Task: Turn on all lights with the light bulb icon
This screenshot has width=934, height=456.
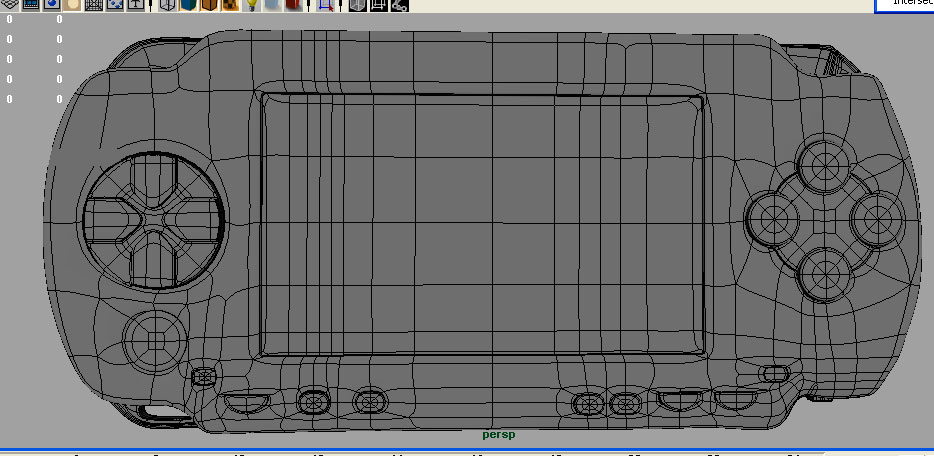Action: point(252,5)
